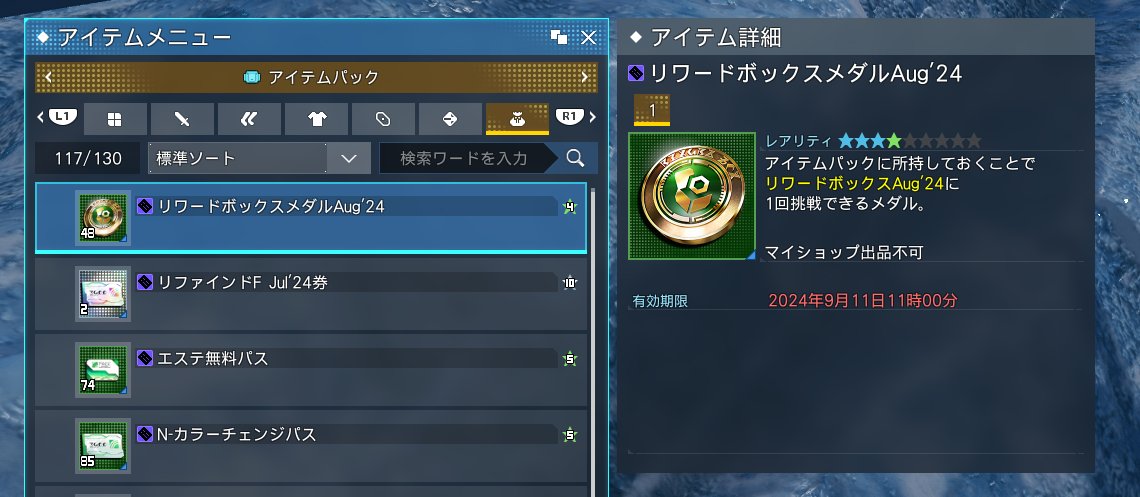Cycle category right with R1 button
The height and width of the screenshot is (497, 1140).
[x=570, y=117]
